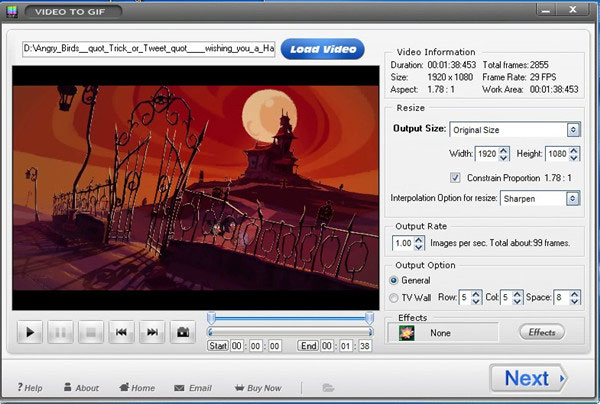Toggle Constrain Proportion checkbox
The image size is (600, 404).
point(455,178)
